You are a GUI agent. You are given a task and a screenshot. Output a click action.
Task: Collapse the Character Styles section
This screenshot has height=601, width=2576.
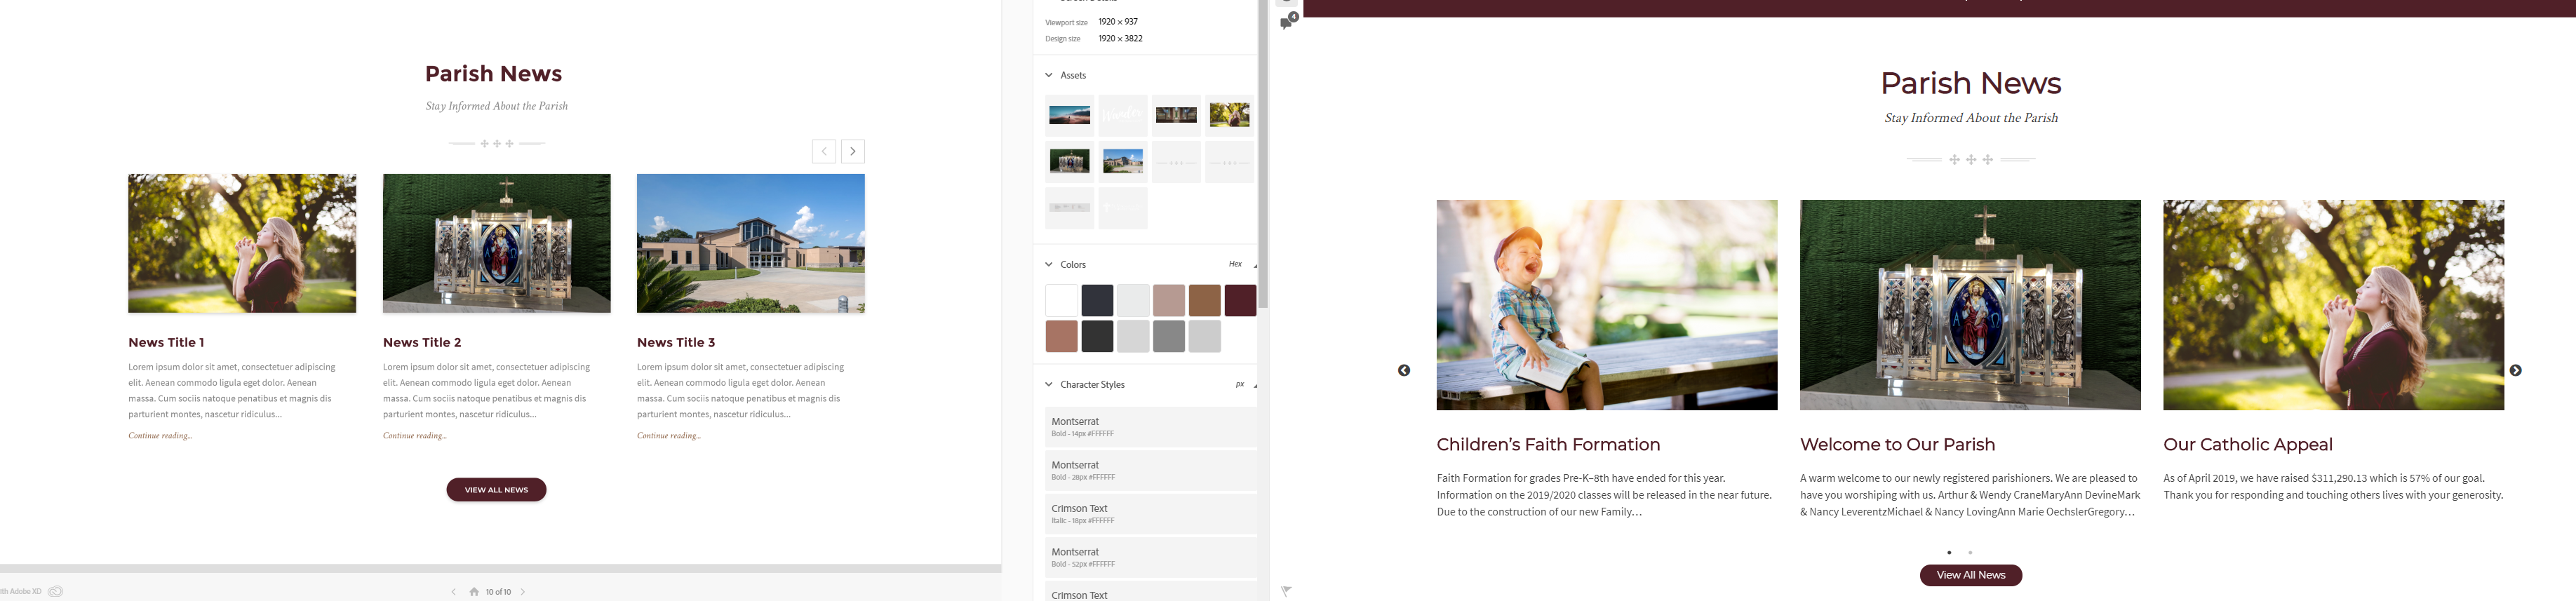[x=1049, y=385]
